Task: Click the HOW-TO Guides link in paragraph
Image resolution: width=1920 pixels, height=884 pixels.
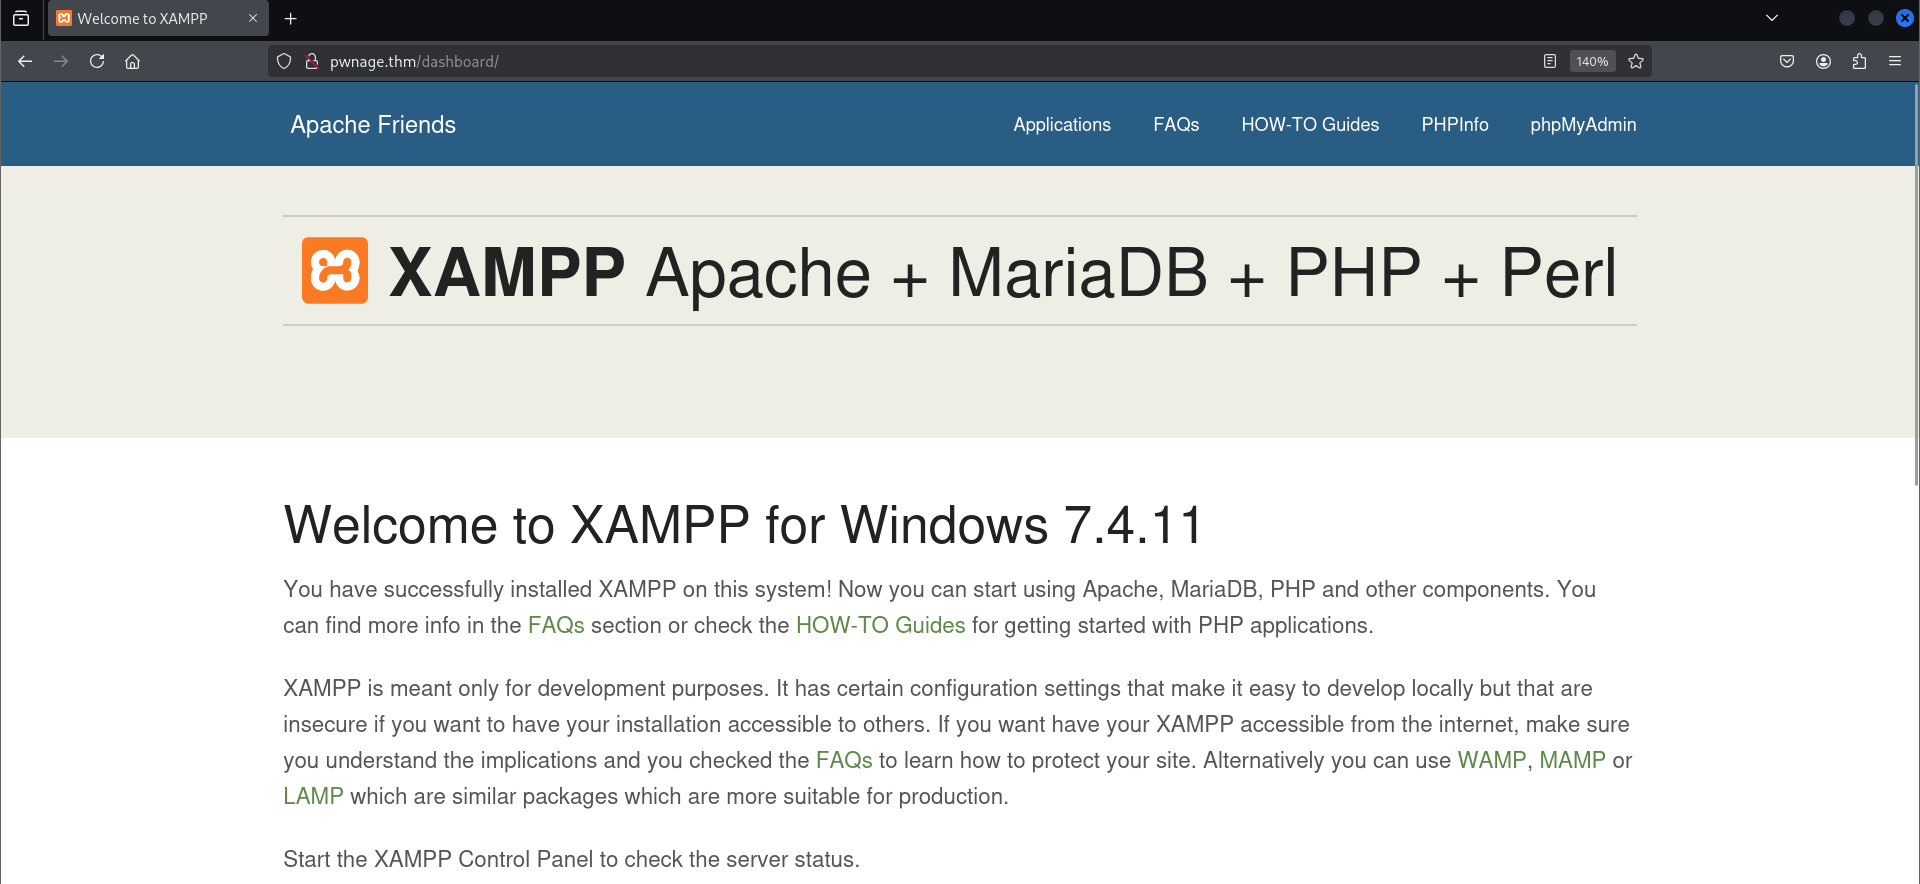Action: [x=880, y=625]
